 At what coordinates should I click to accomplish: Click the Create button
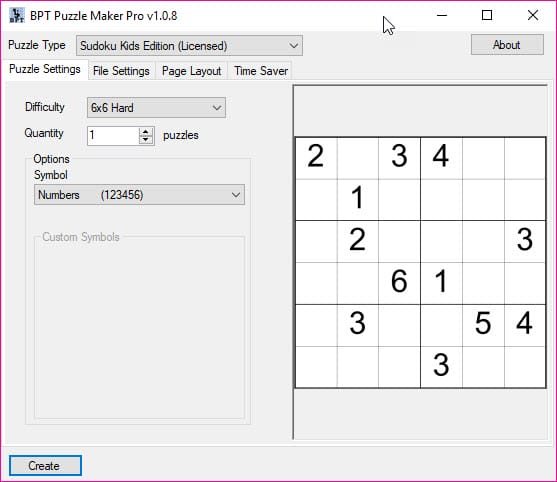click(x=45, y=466)
